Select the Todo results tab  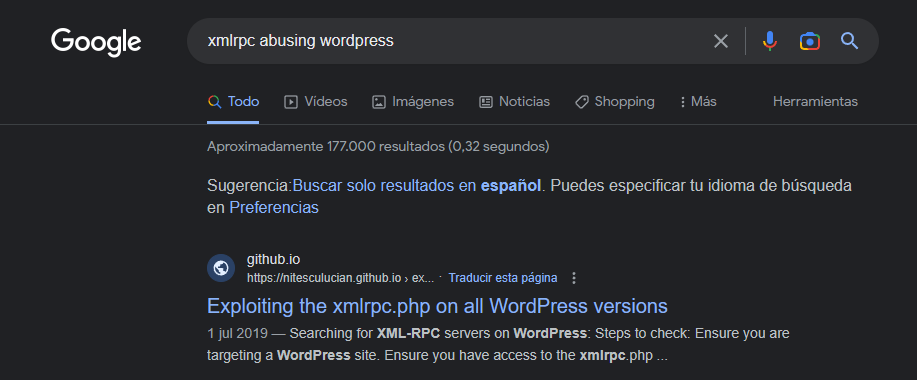[233, 102]
